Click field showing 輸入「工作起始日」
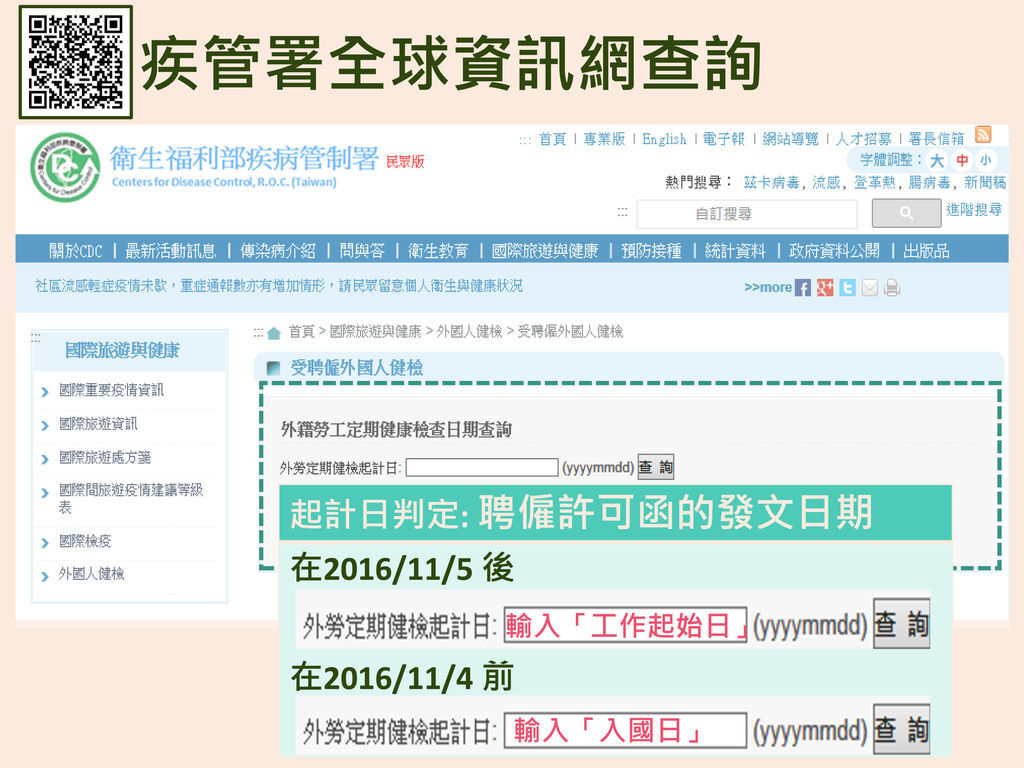 tap(625, 626)
